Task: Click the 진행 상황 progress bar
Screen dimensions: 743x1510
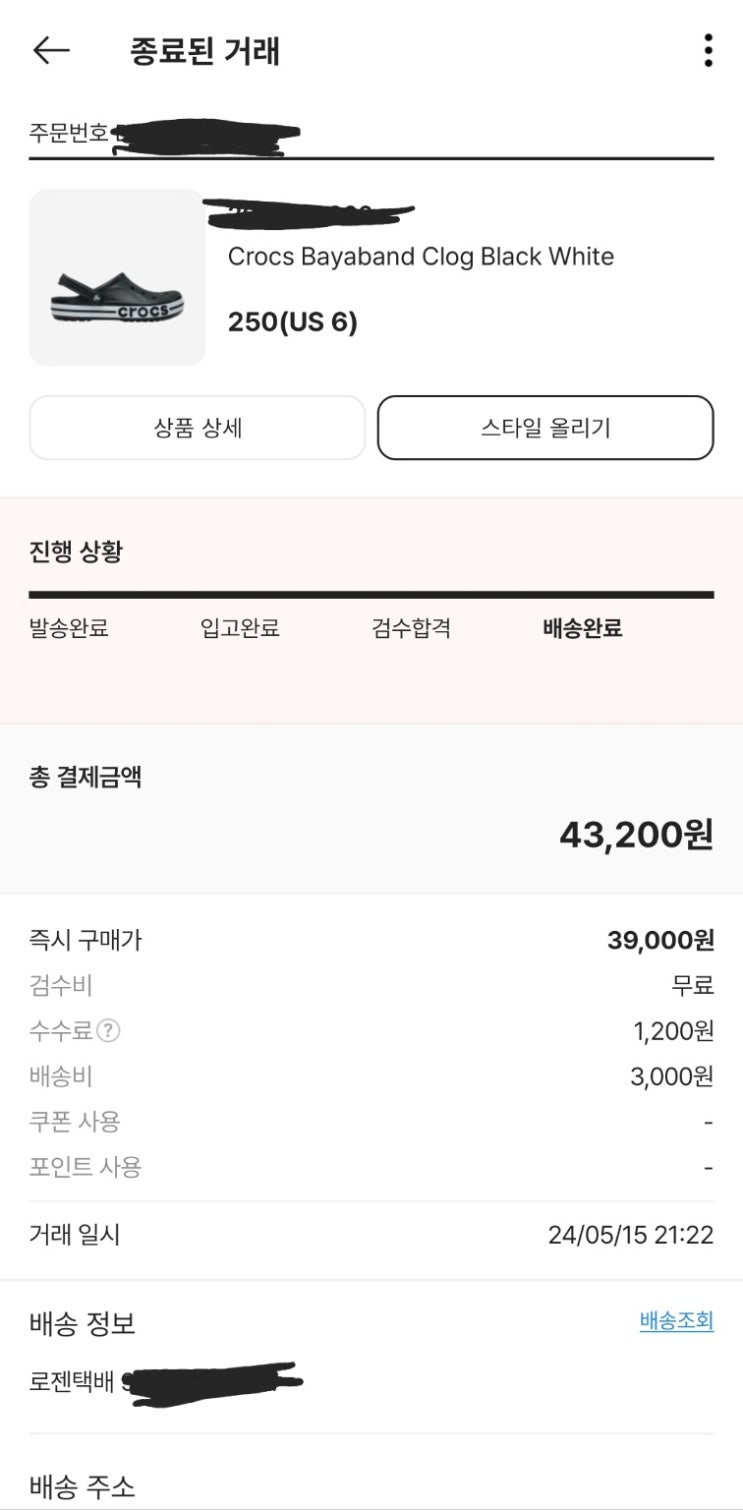Action: point(371,595)
